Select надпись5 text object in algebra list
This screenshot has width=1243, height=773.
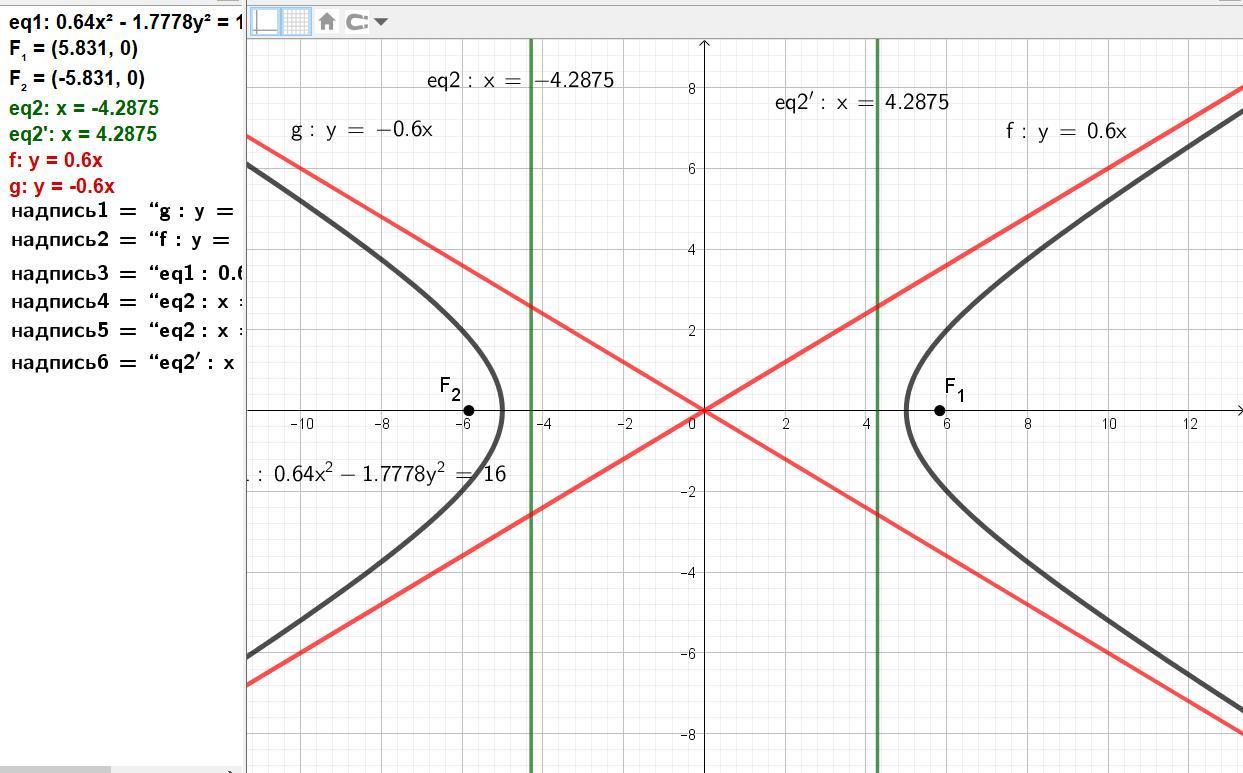[127, 330]
